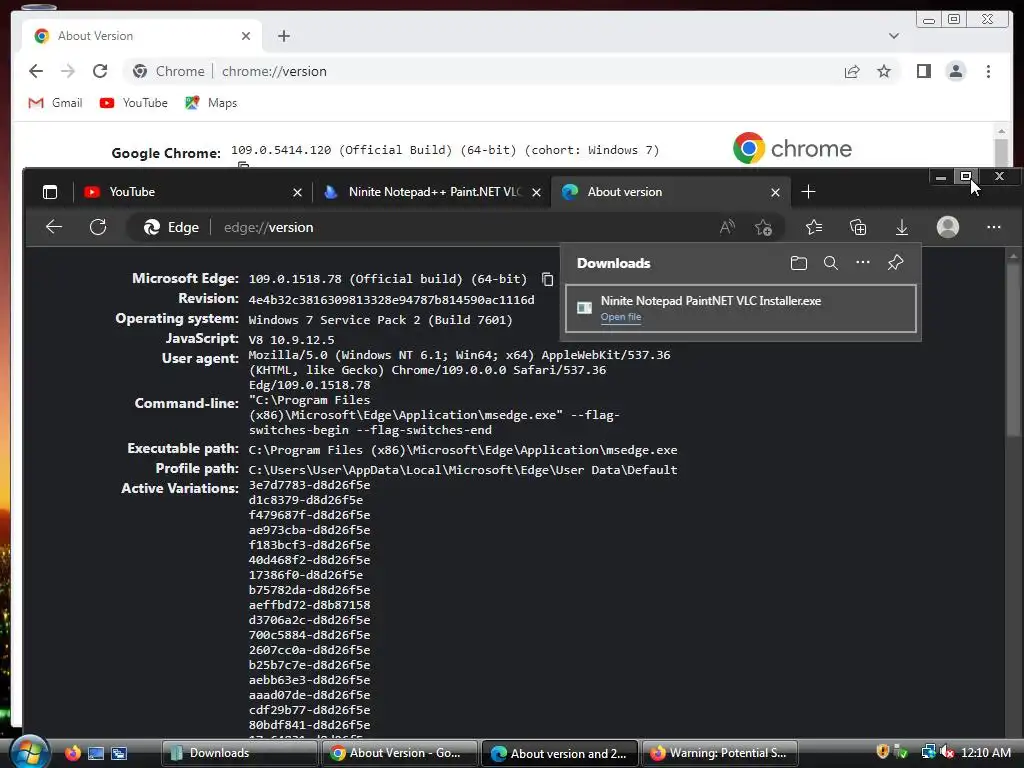
Task: Launch Firefox from the quick launch bar
Action: pyautogui.click(x=72, y=753)
